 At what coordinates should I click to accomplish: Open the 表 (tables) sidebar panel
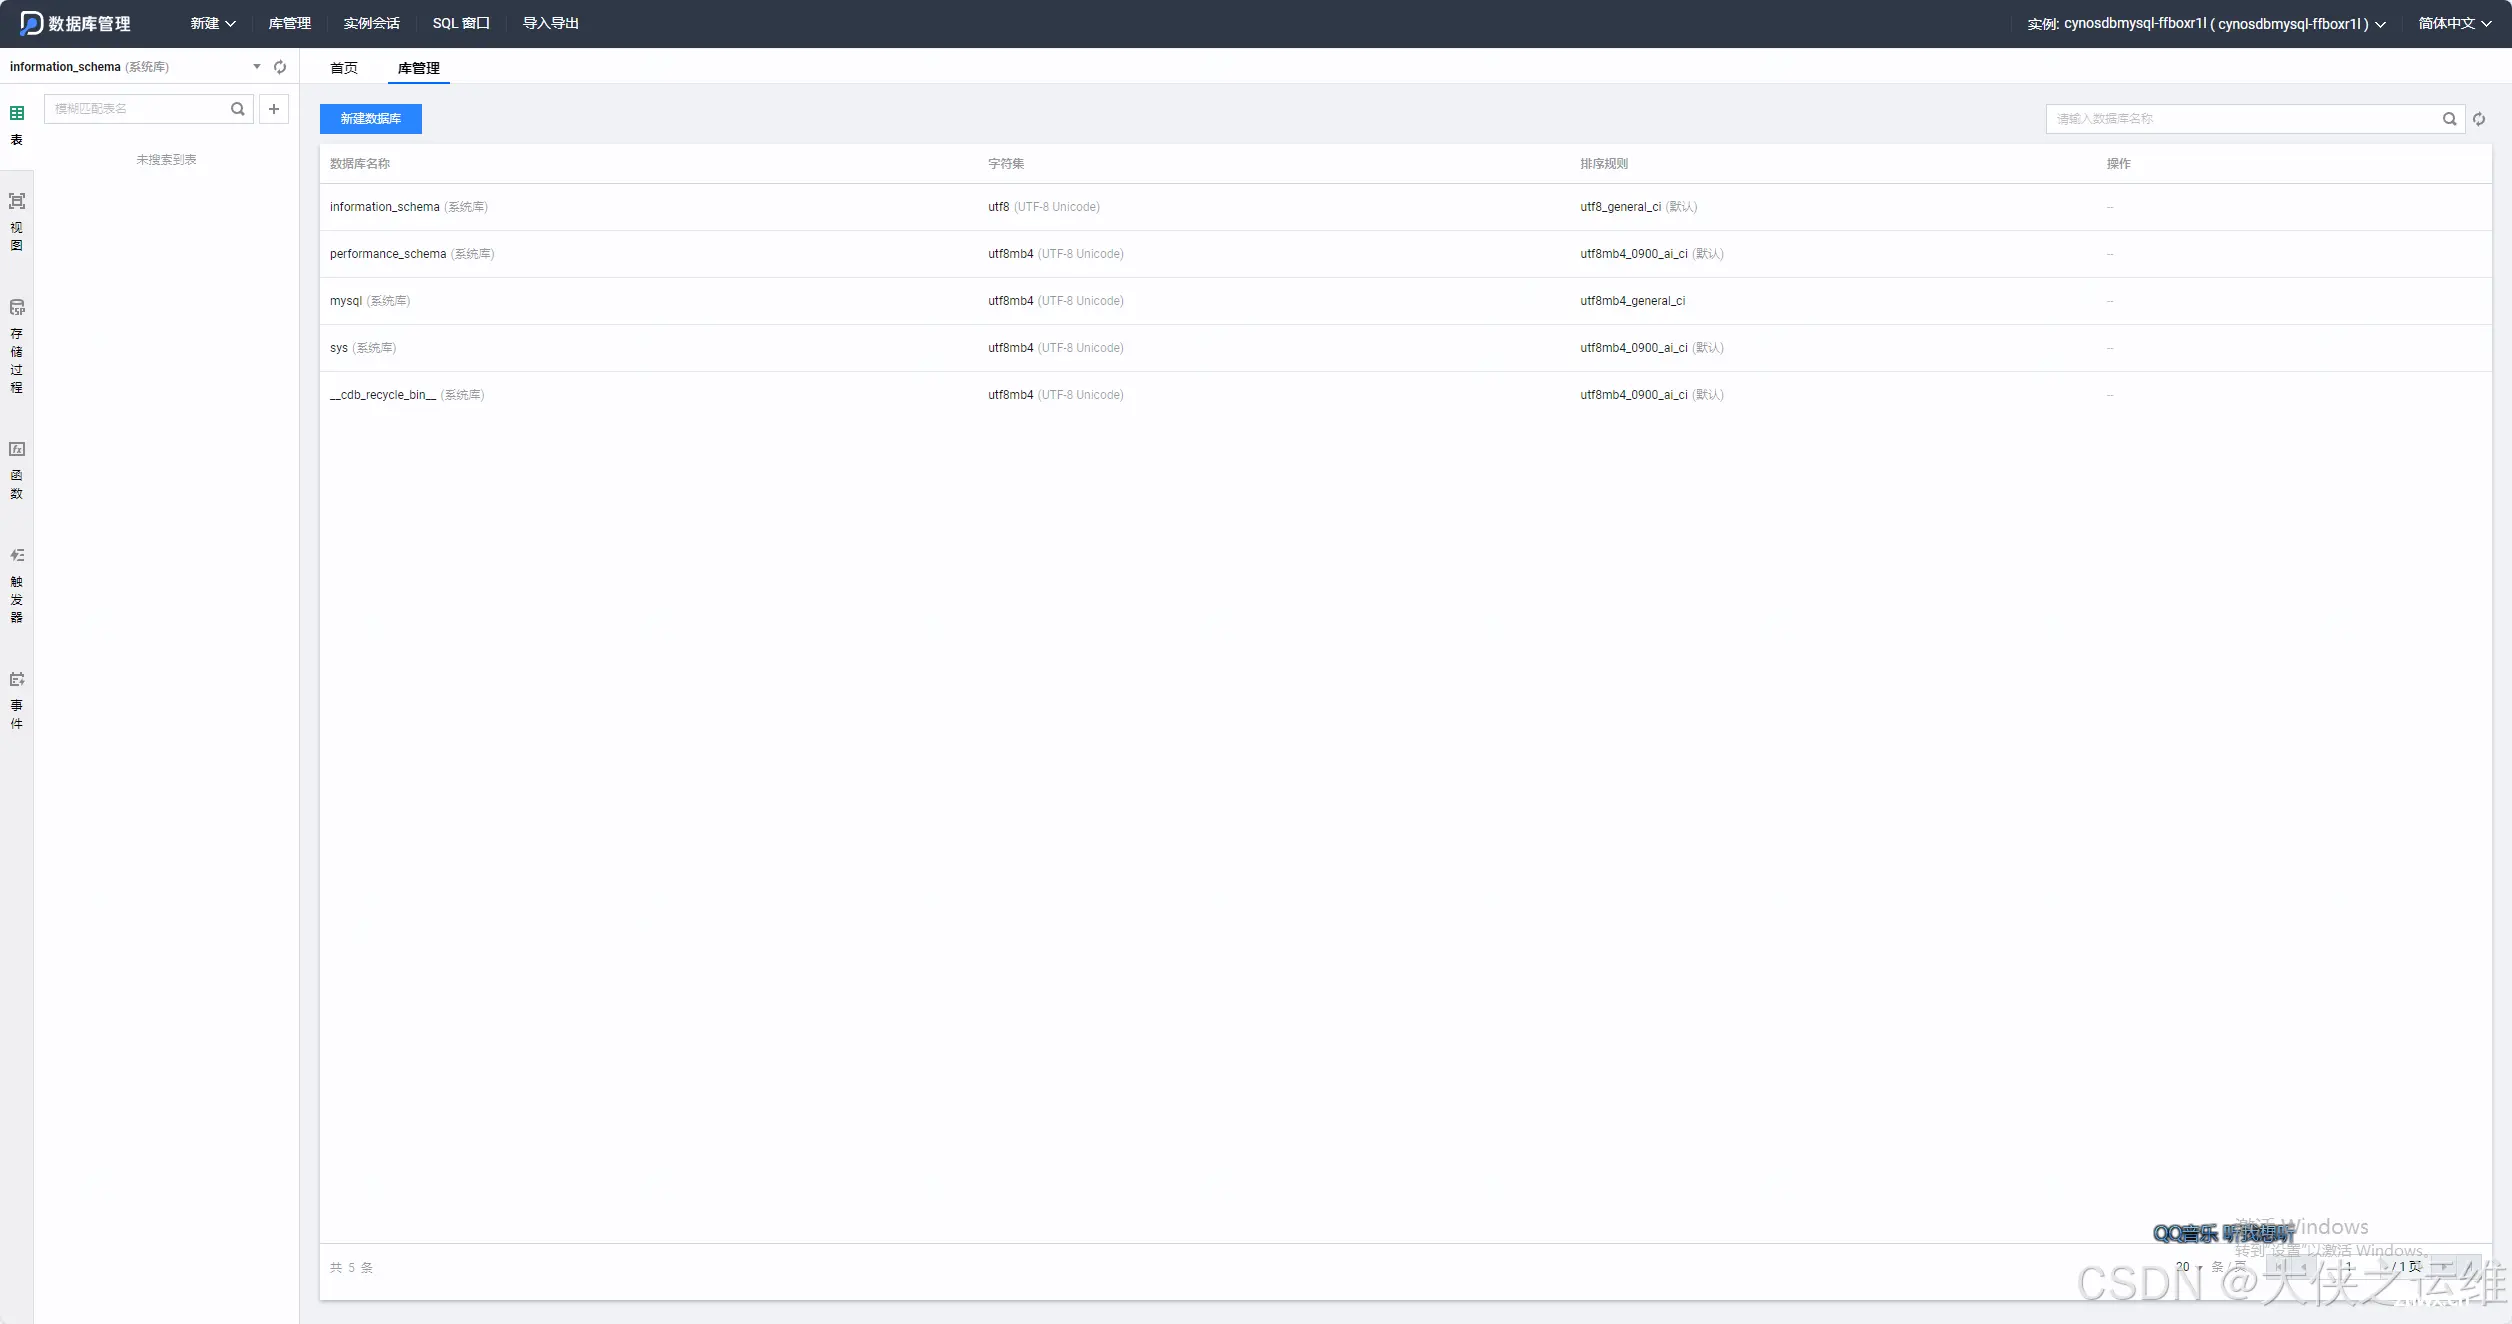point(17,125)
